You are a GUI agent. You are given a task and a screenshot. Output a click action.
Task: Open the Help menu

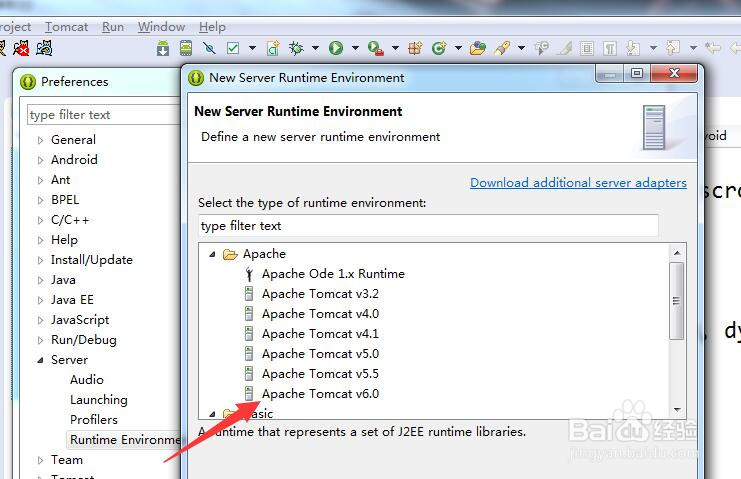click(212, 27)
